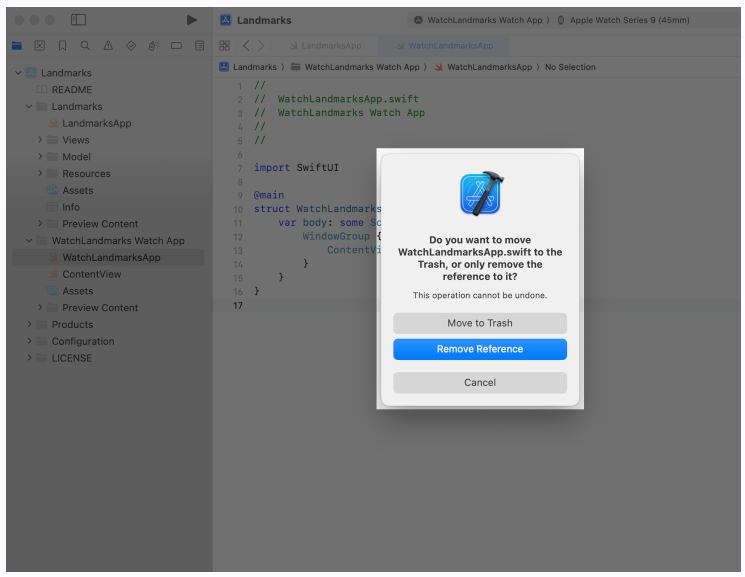Click the import SwiftUI code line
745x577 pixels.
(x=296, y=167)
